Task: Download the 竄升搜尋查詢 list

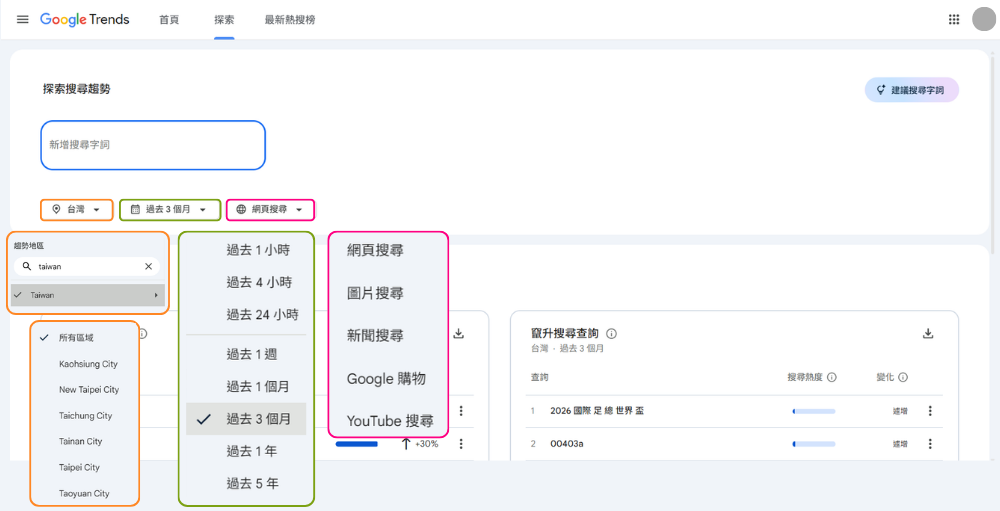Action: [928, 333]
